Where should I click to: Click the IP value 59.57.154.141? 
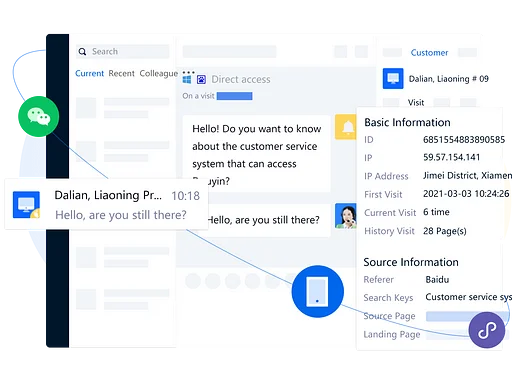(452, 157)
